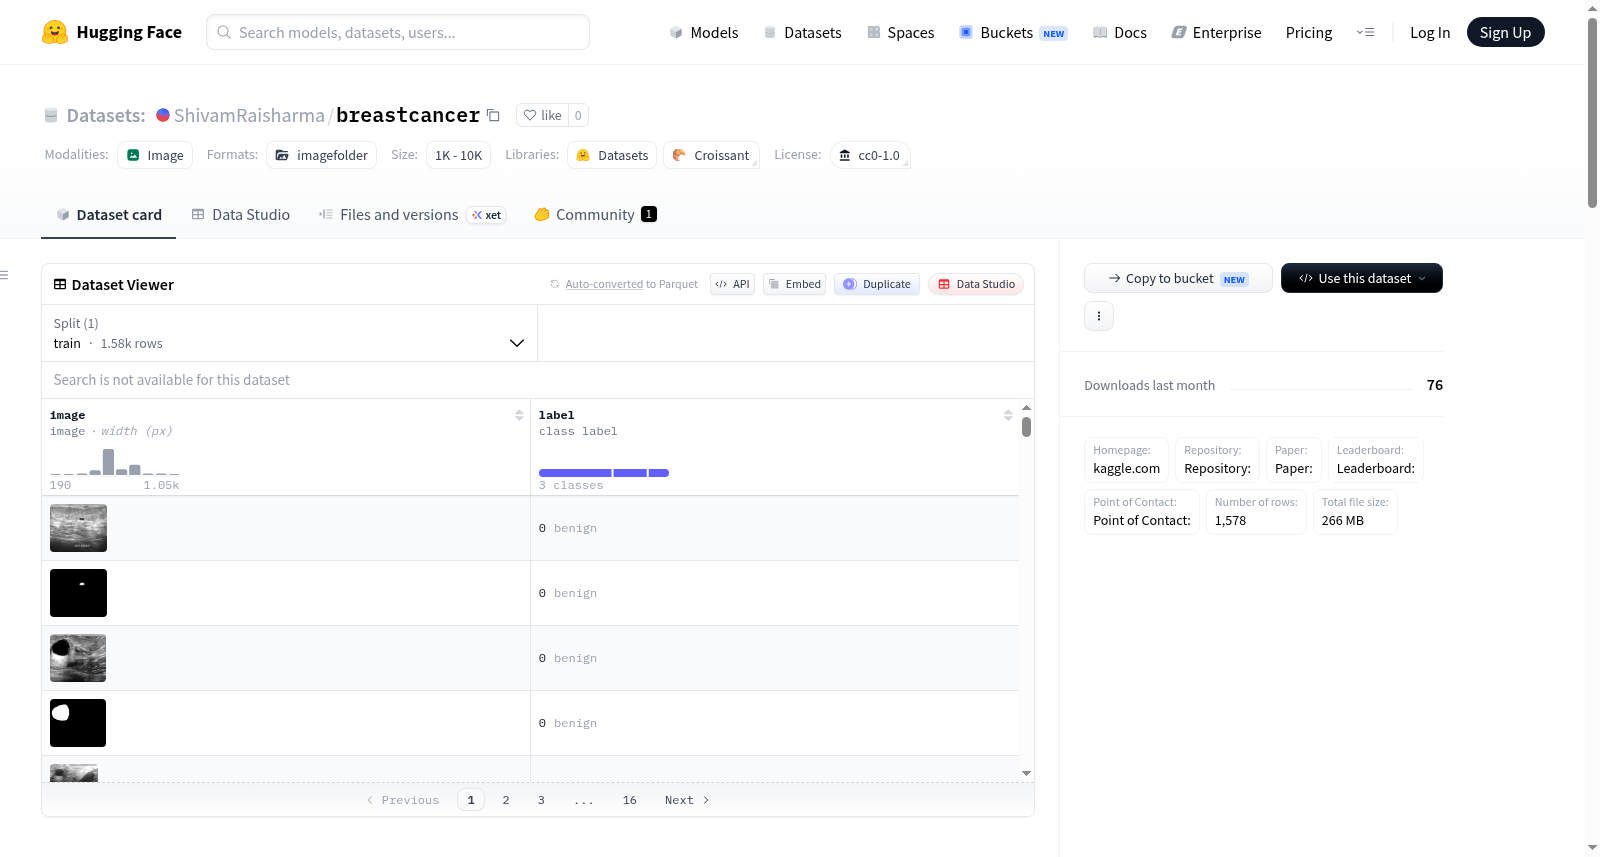Expand the train split dropdown
The image size is (1600, 857).
pos(289,333)
